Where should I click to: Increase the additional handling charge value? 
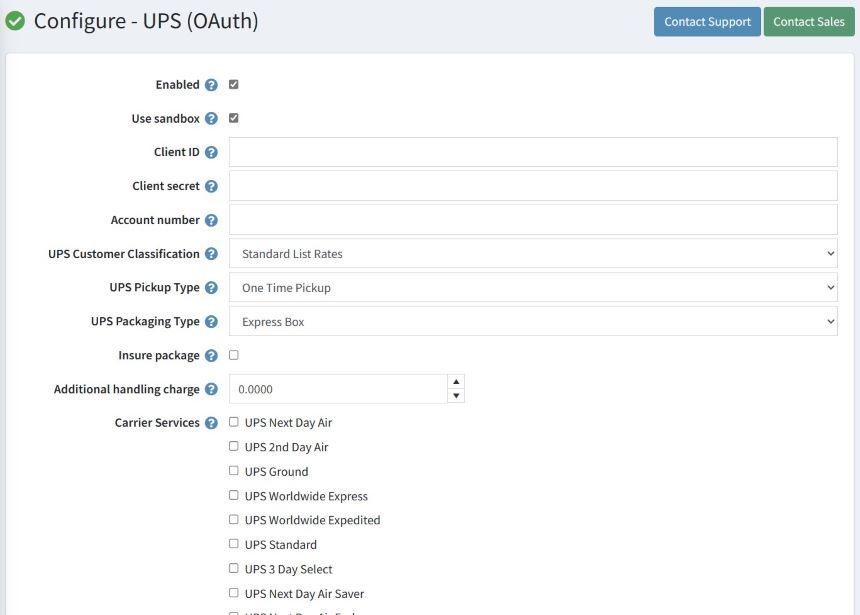click(456, 382)
